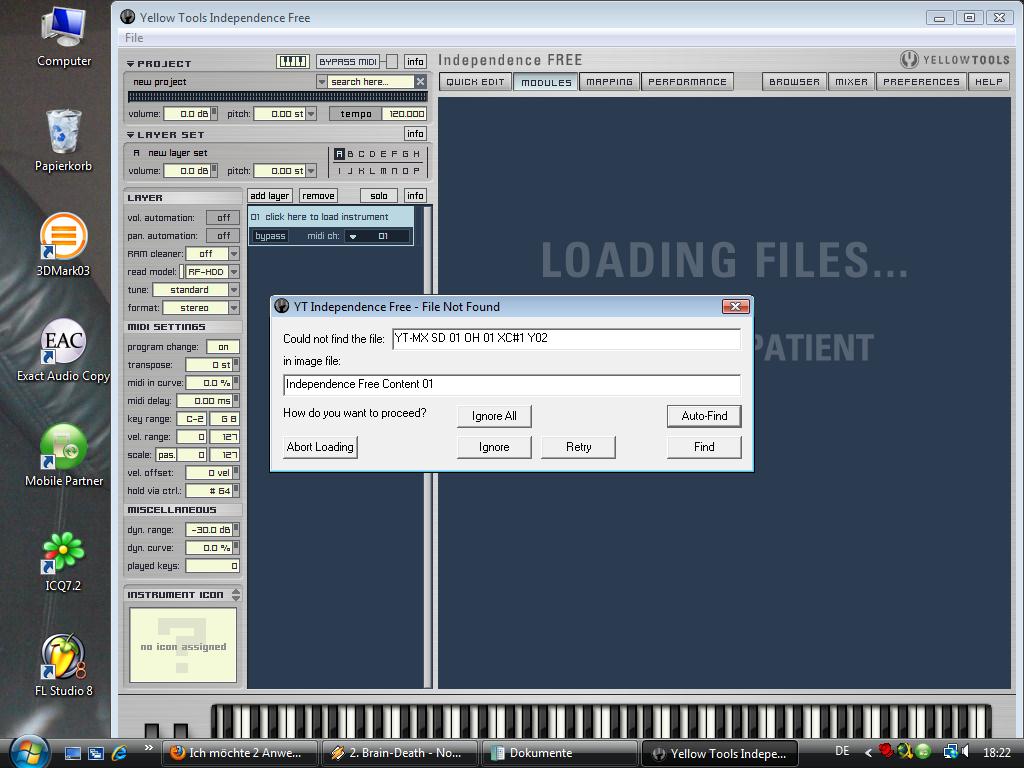The image size is (1024, 768).
Task: Open the MIXER tab
Action: point(852,82)
